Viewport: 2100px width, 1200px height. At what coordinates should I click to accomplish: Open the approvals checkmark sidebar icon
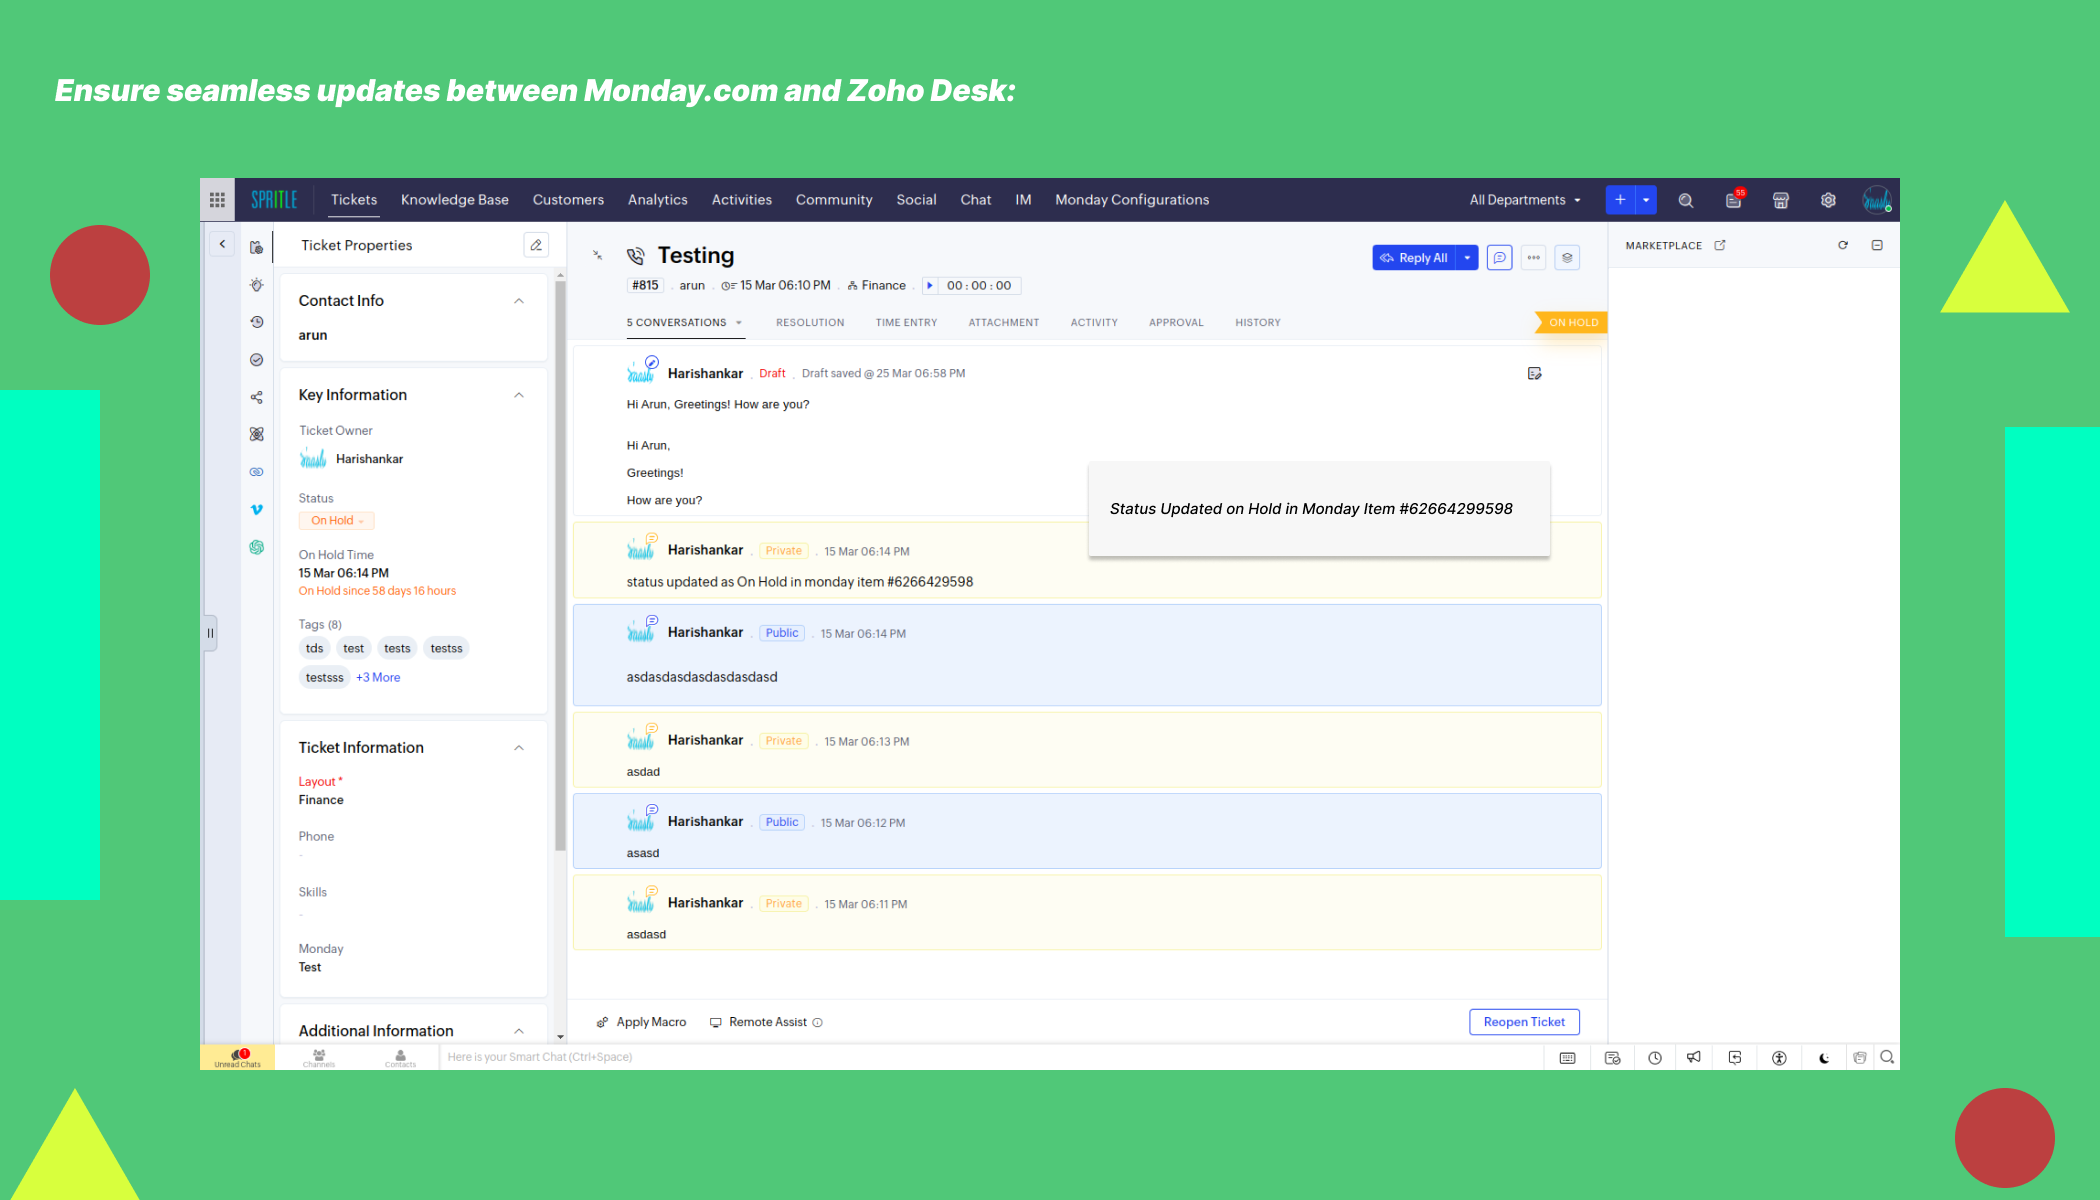coord(257,360)
